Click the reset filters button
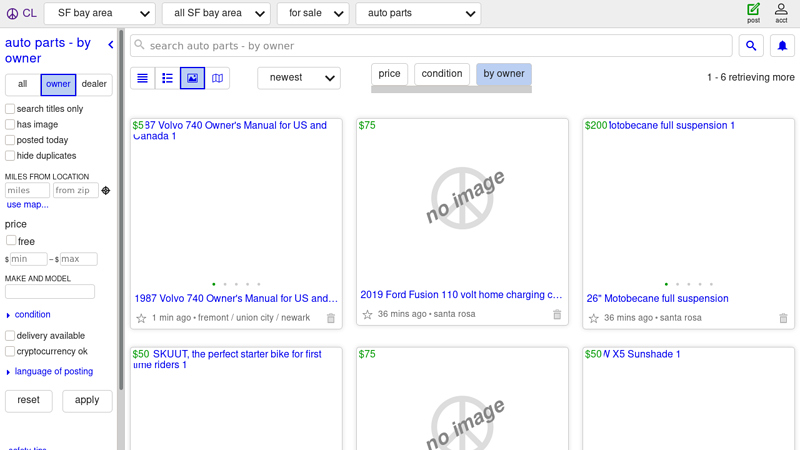This screenshot has width=800, height=450. (x=29, y=401)
